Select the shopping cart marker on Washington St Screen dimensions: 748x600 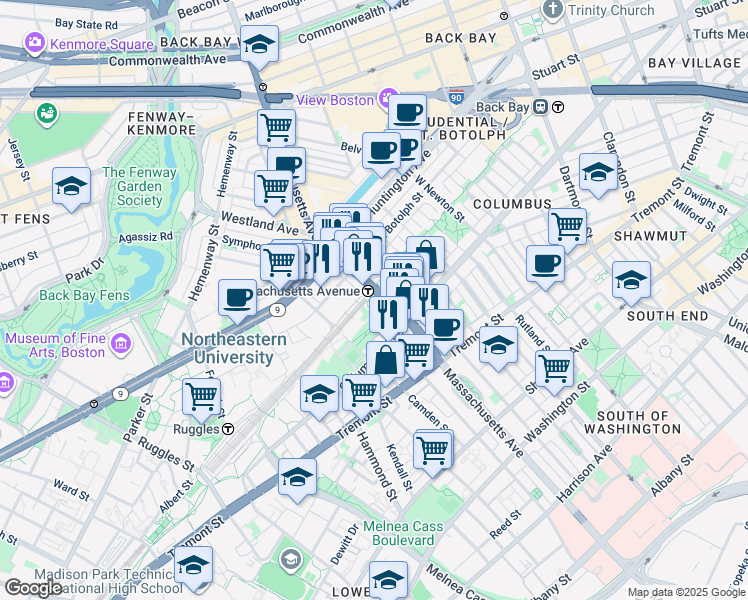point(554,369)
